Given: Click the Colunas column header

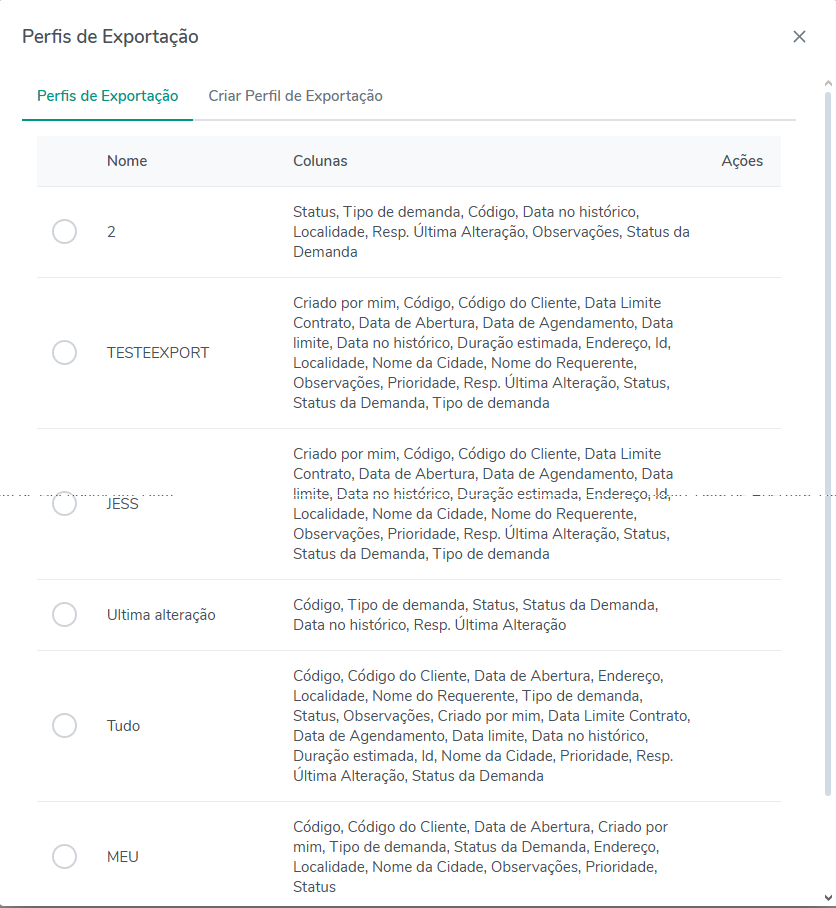Looking at the screenshot, I should pyautogui.click(x=320, y=161).
